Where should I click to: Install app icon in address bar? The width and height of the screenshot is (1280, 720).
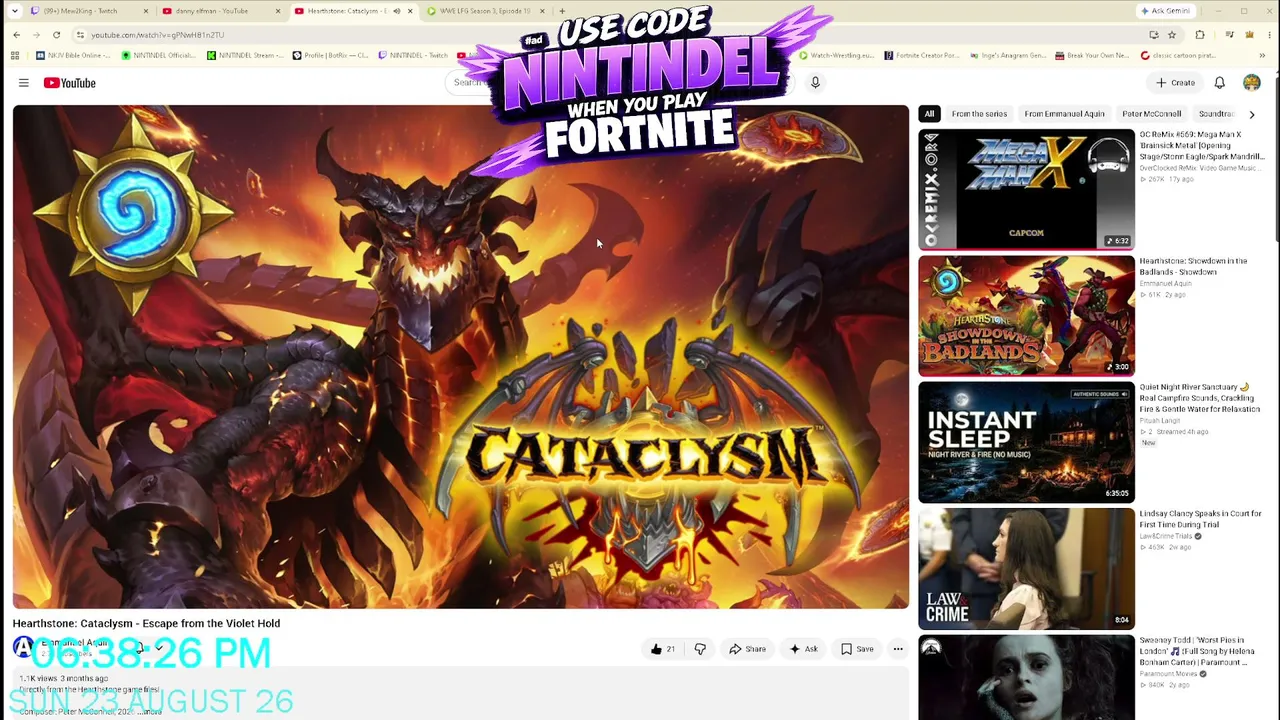click(x=1154, y=35)
